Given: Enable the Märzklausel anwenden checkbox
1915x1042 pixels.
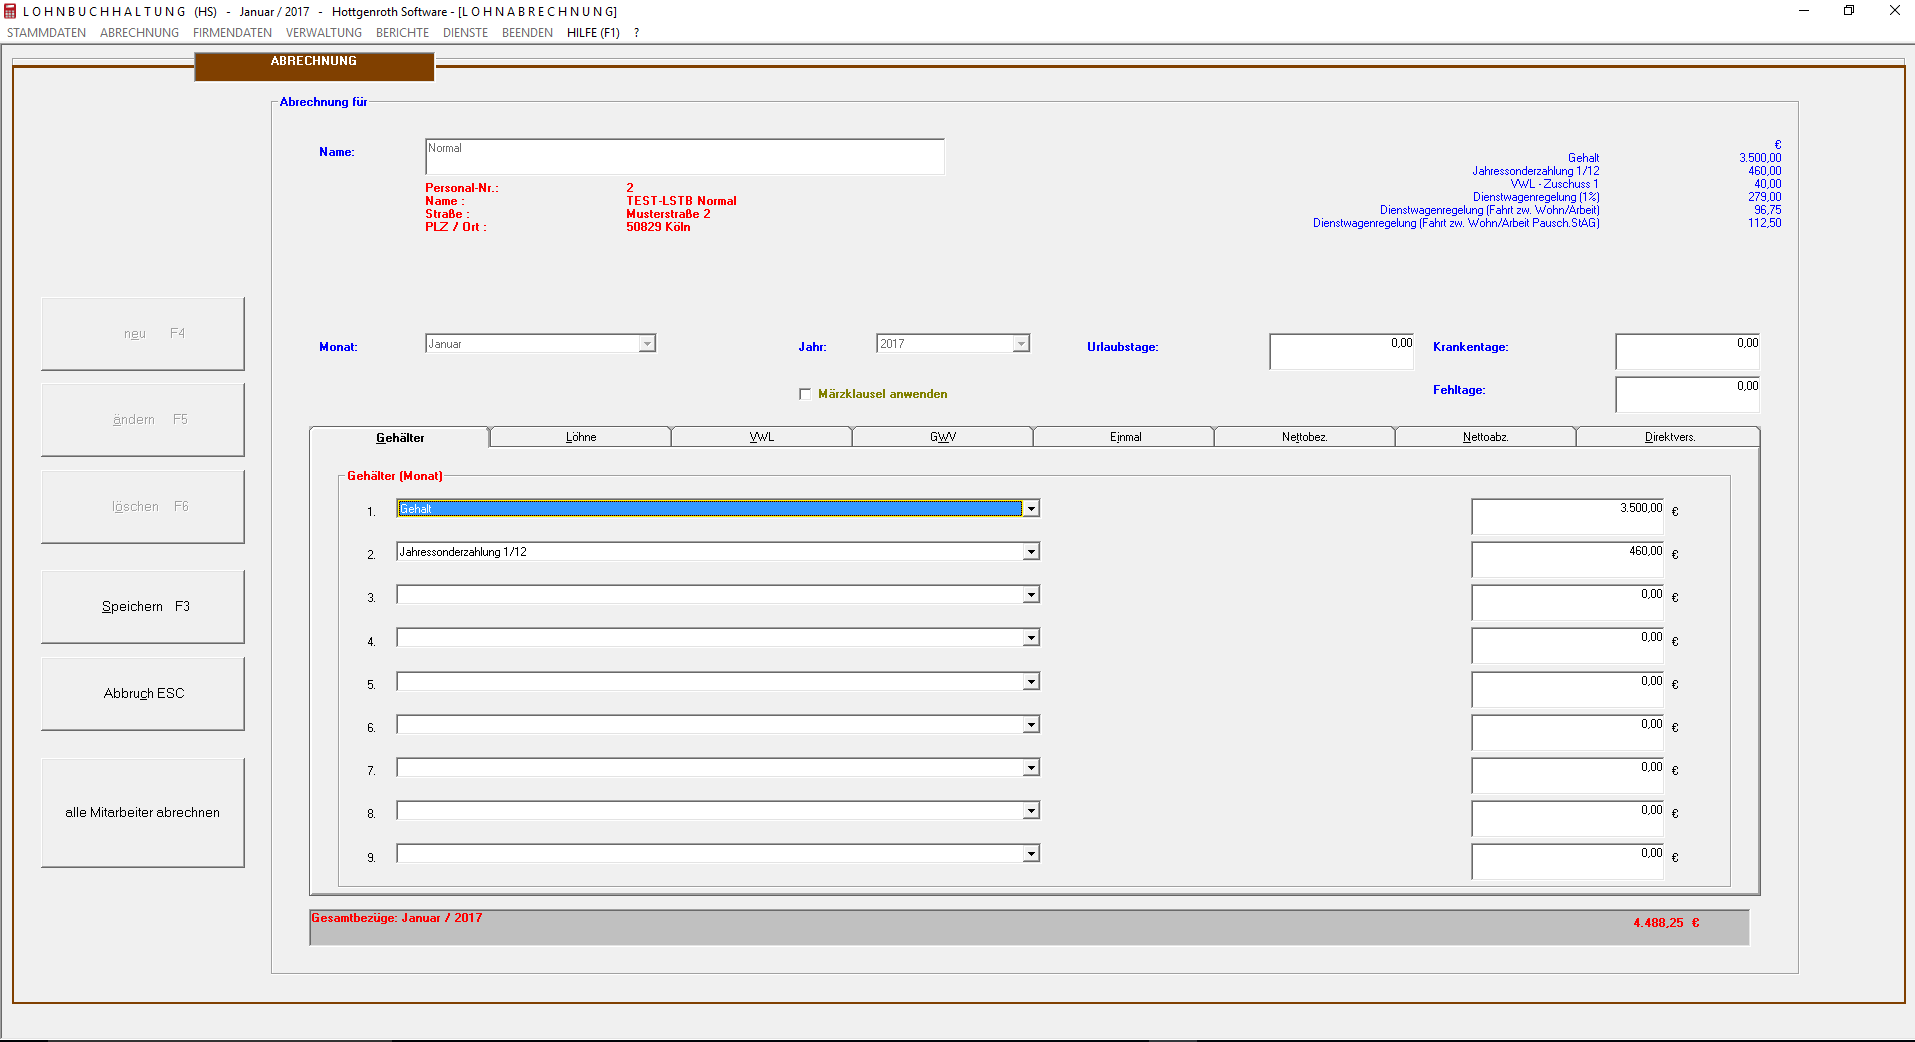Looking at the screenshot, I should (805, 394).
